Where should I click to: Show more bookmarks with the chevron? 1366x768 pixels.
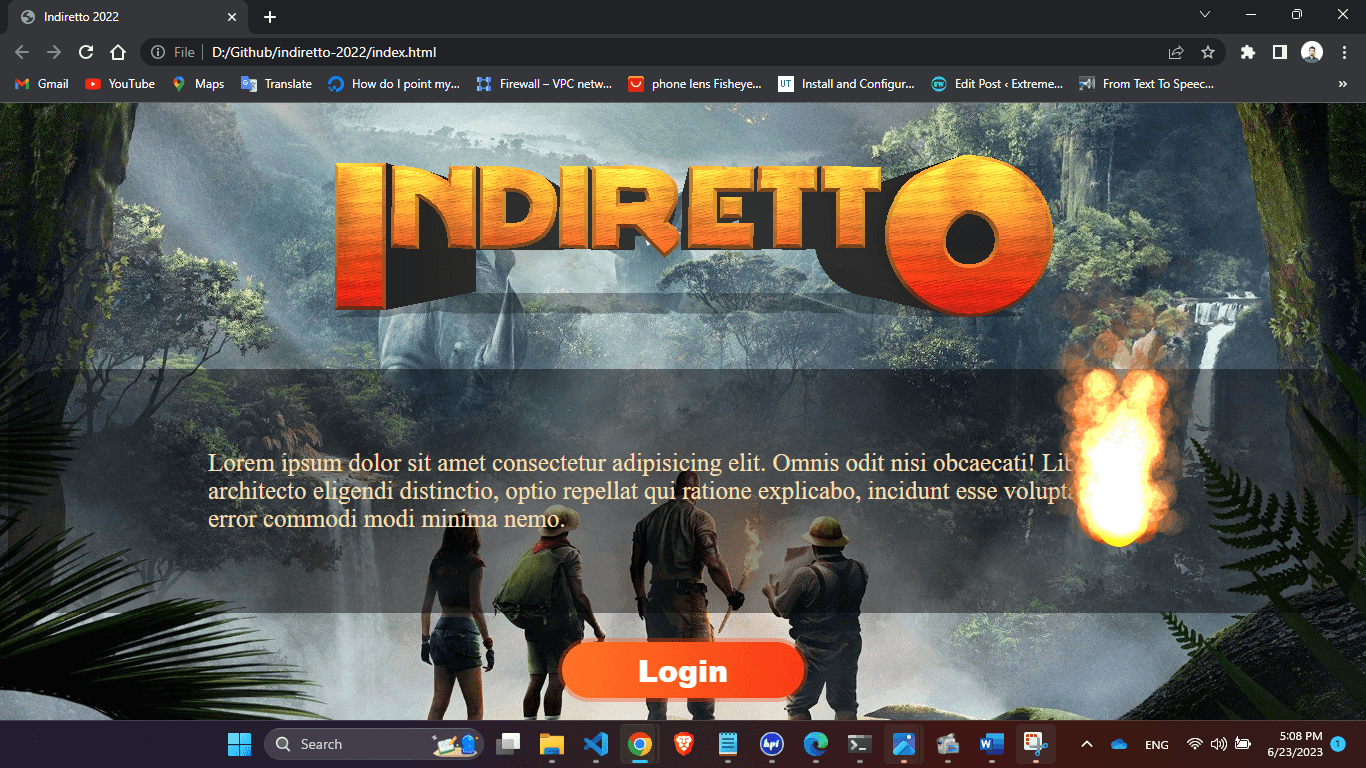pyautogui.click(x=1342, y=84)
